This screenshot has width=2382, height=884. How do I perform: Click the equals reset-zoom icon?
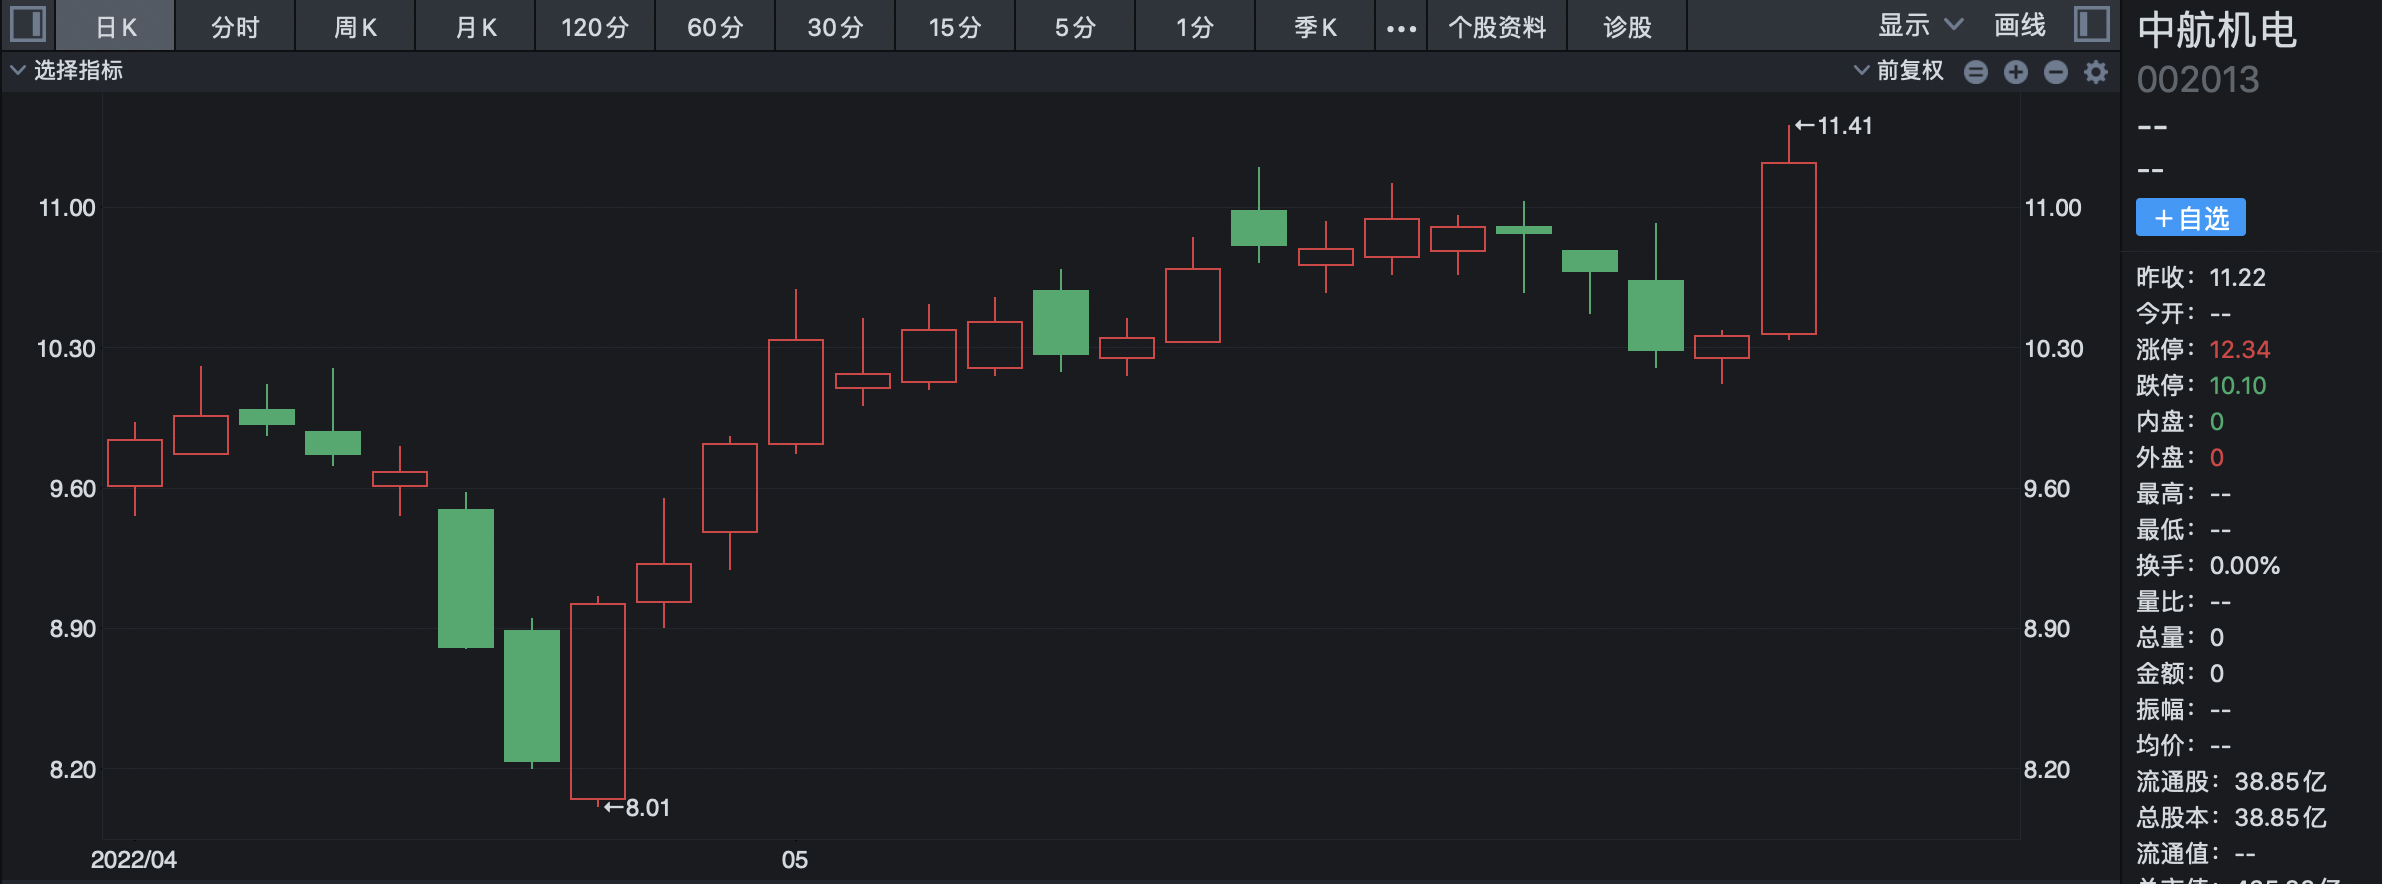1975,72
